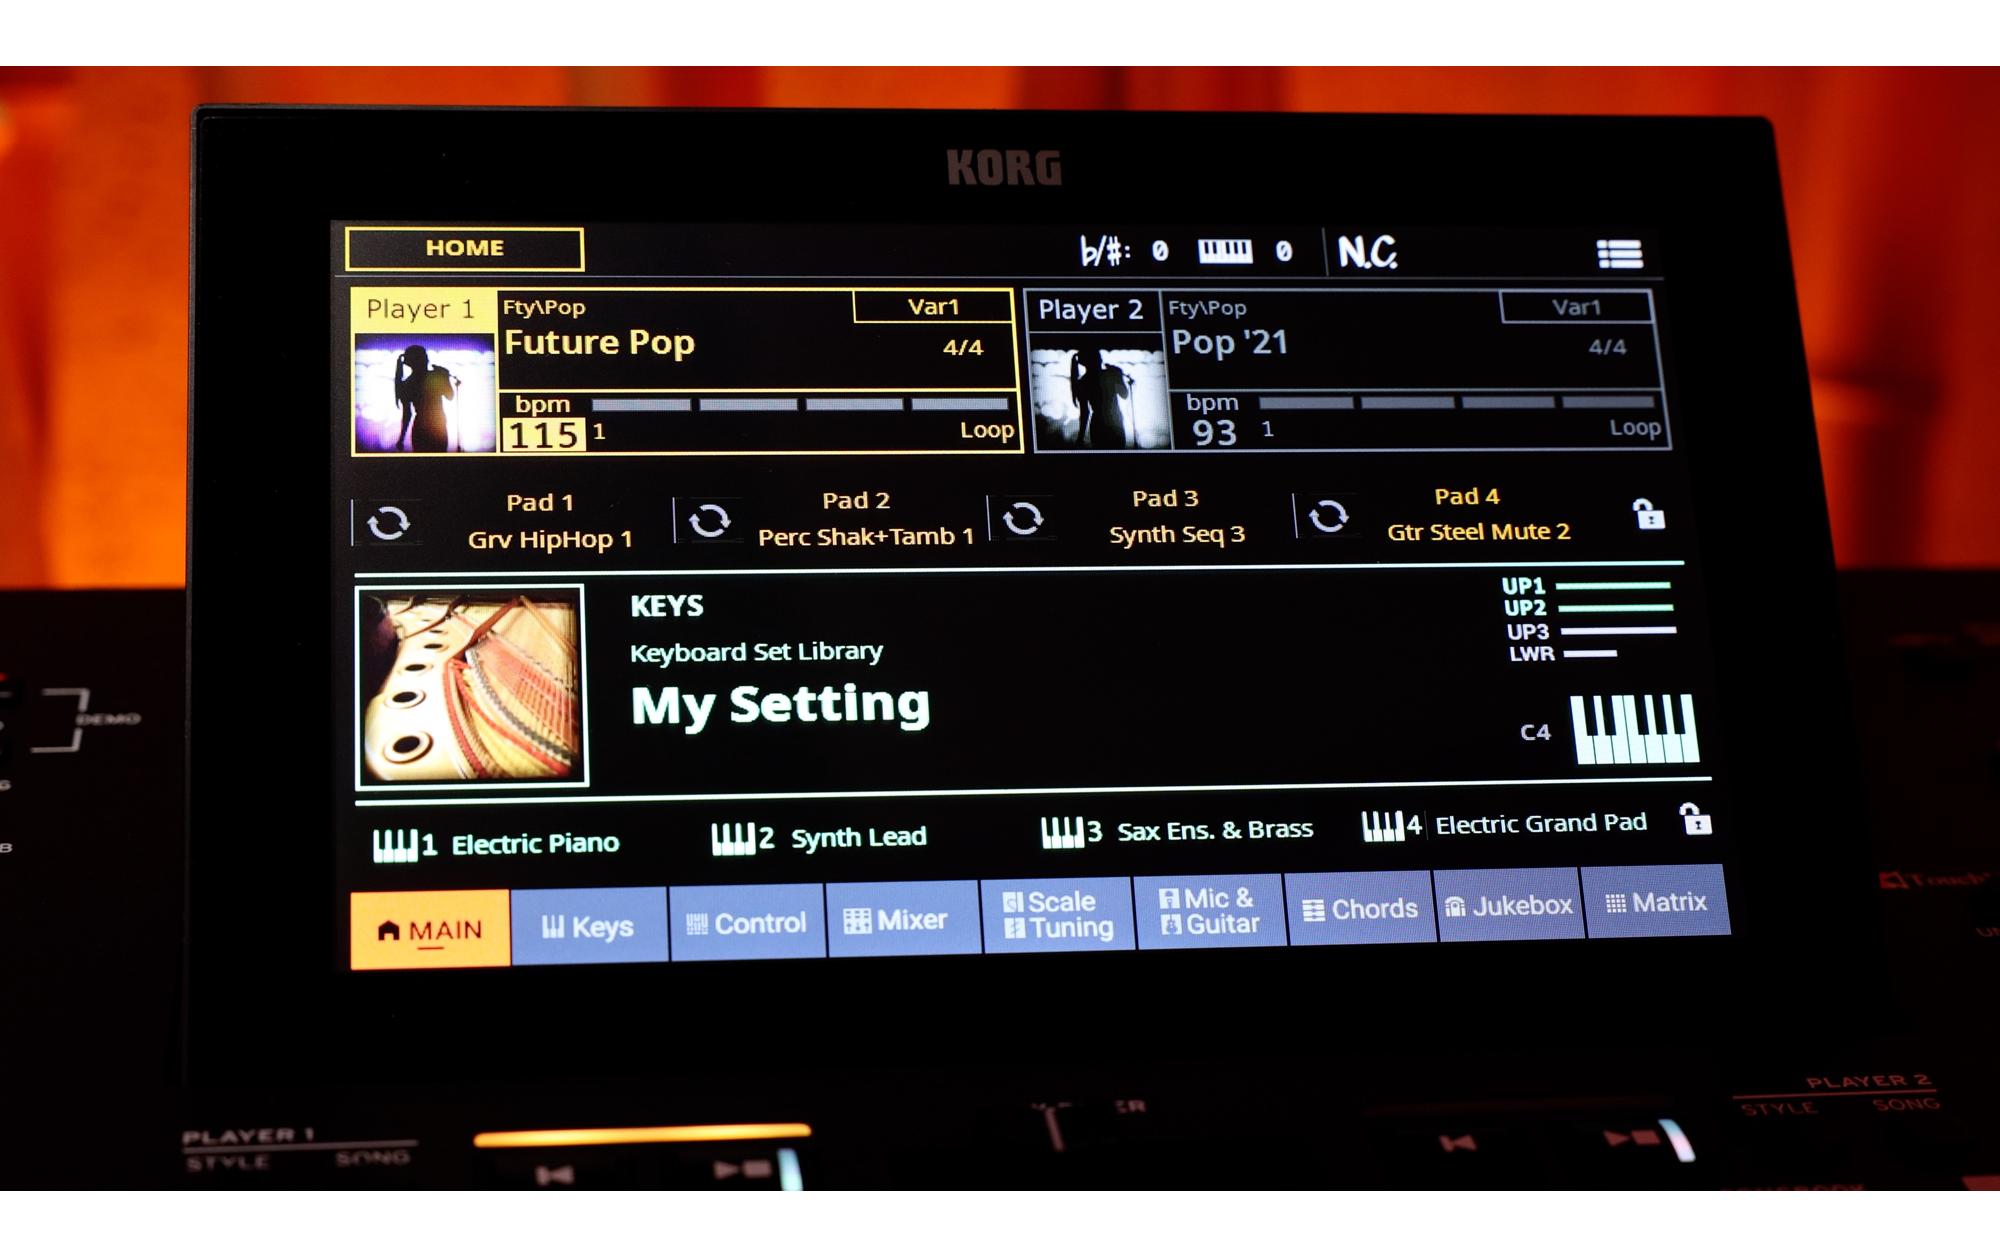Select the Pop '21 style name

coord(1229,343)
